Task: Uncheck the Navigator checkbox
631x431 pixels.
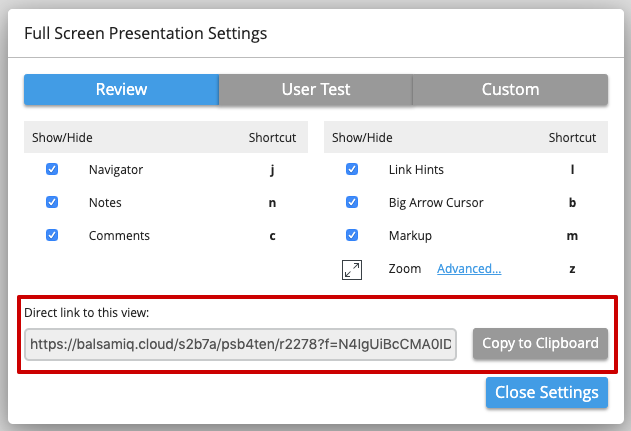Action: (x=52, y=170)
